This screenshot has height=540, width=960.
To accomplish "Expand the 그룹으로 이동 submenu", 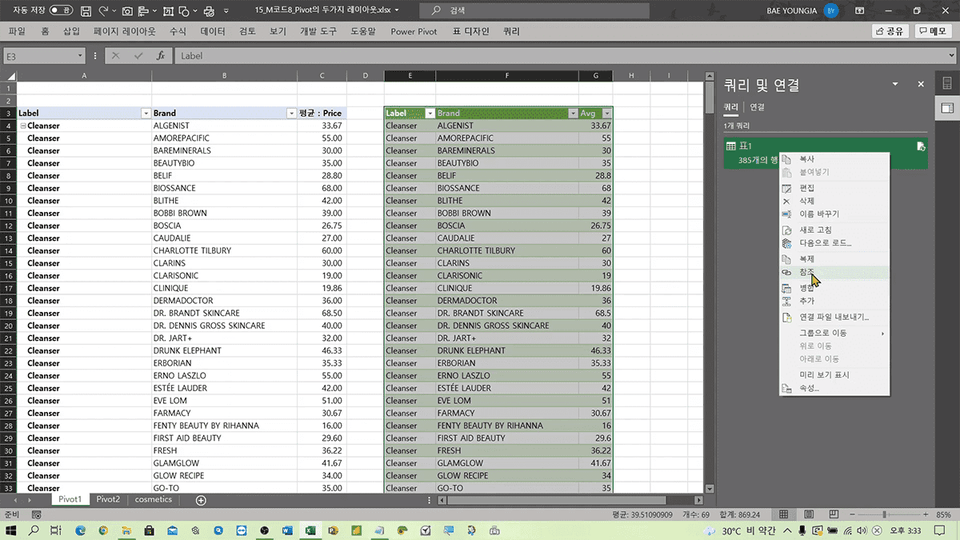I will 834,333.
